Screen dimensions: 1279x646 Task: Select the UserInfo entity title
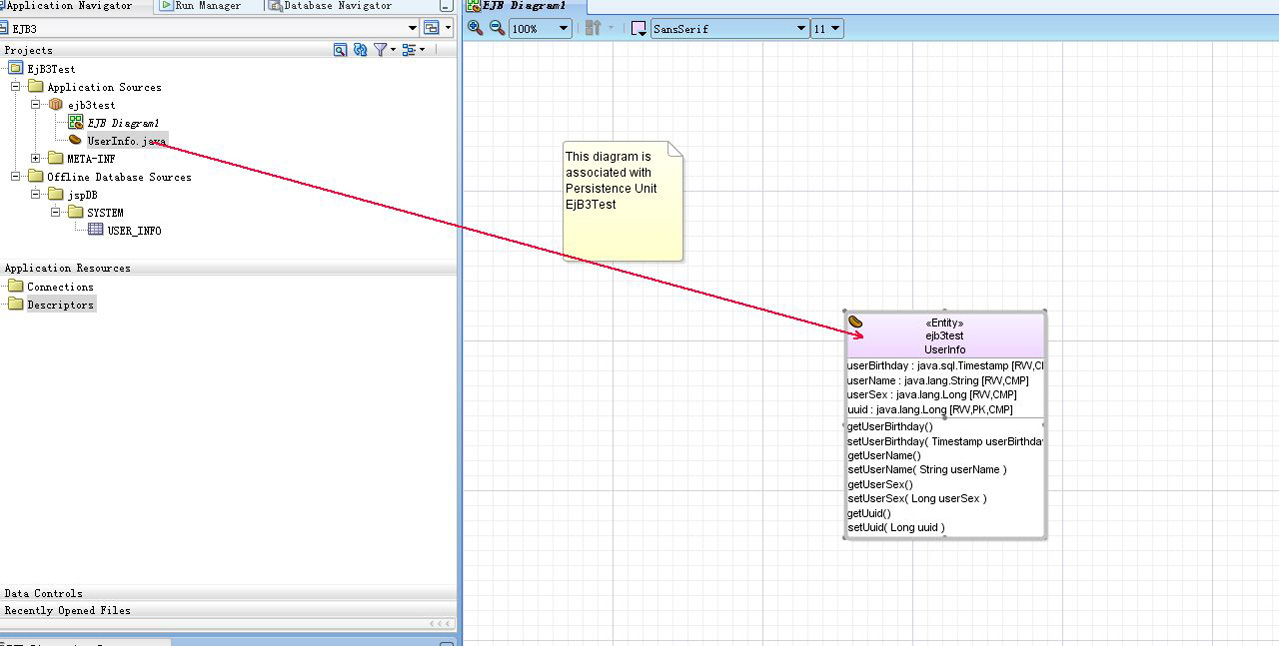pos(945,350)
